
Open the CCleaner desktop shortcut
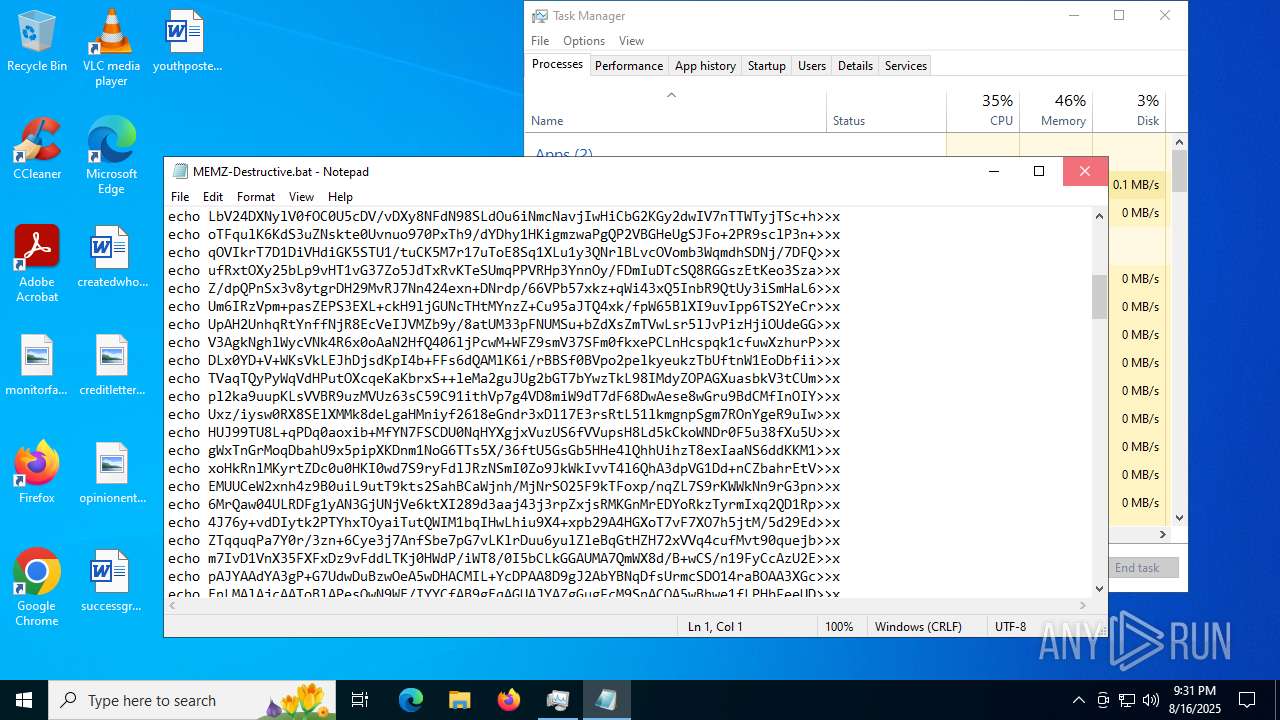point(37,149)
